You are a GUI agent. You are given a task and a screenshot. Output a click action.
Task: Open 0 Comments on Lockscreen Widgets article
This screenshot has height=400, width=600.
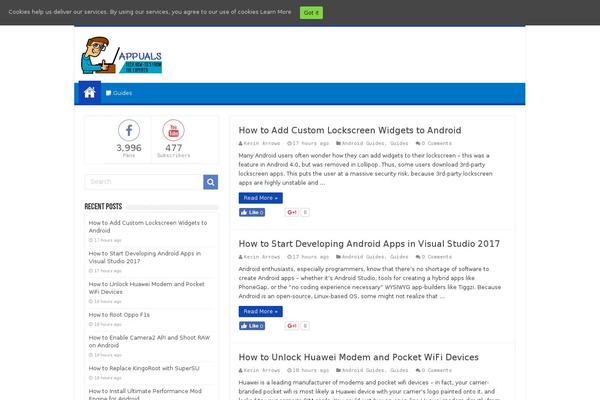(x=437, y=143)
